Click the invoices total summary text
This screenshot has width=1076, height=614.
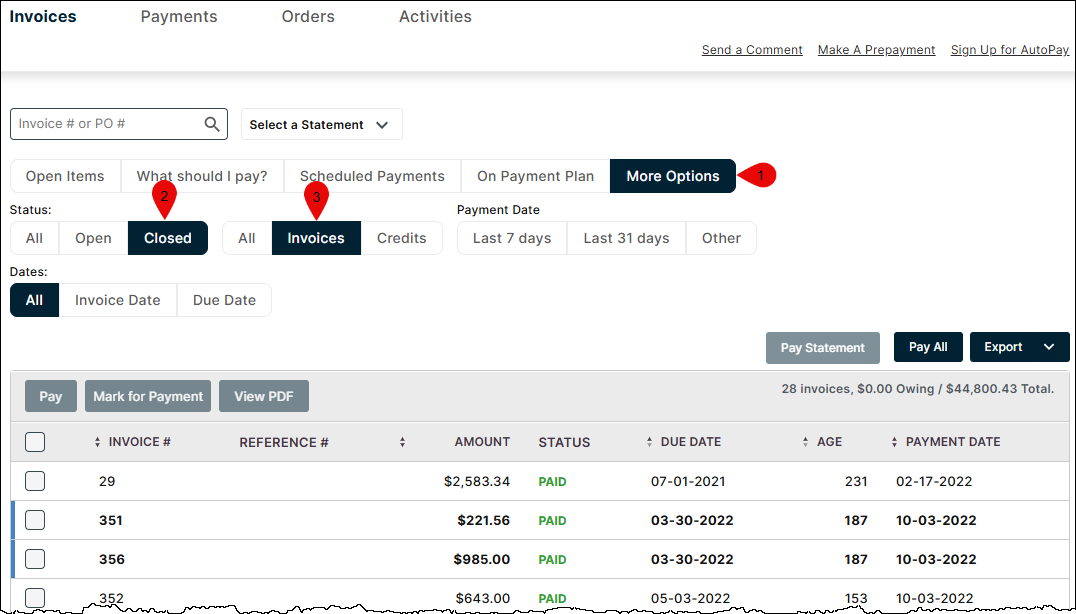click(917, 389)
